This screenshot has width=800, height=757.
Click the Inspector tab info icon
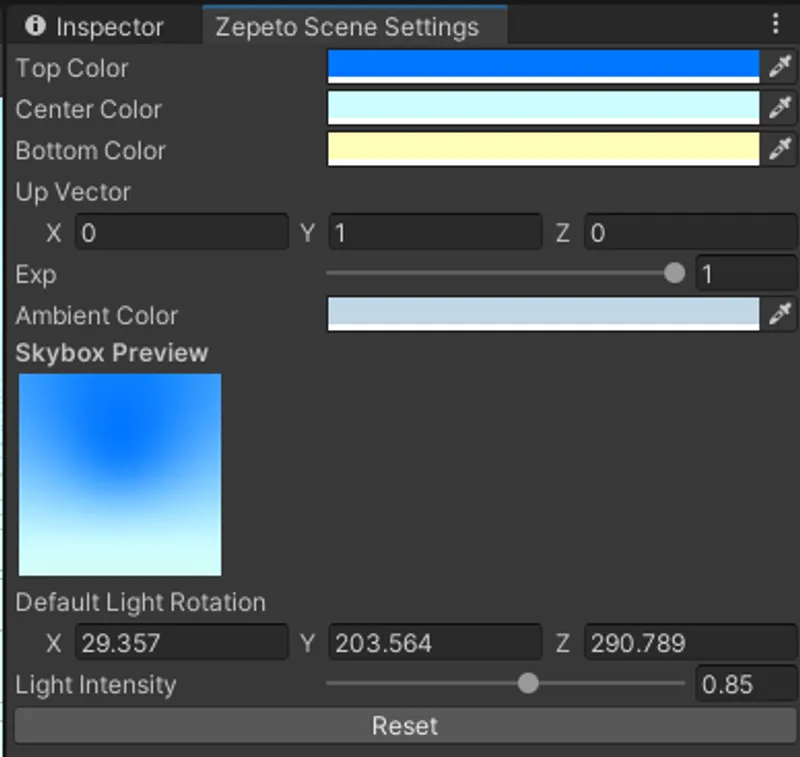coord(36,26)
